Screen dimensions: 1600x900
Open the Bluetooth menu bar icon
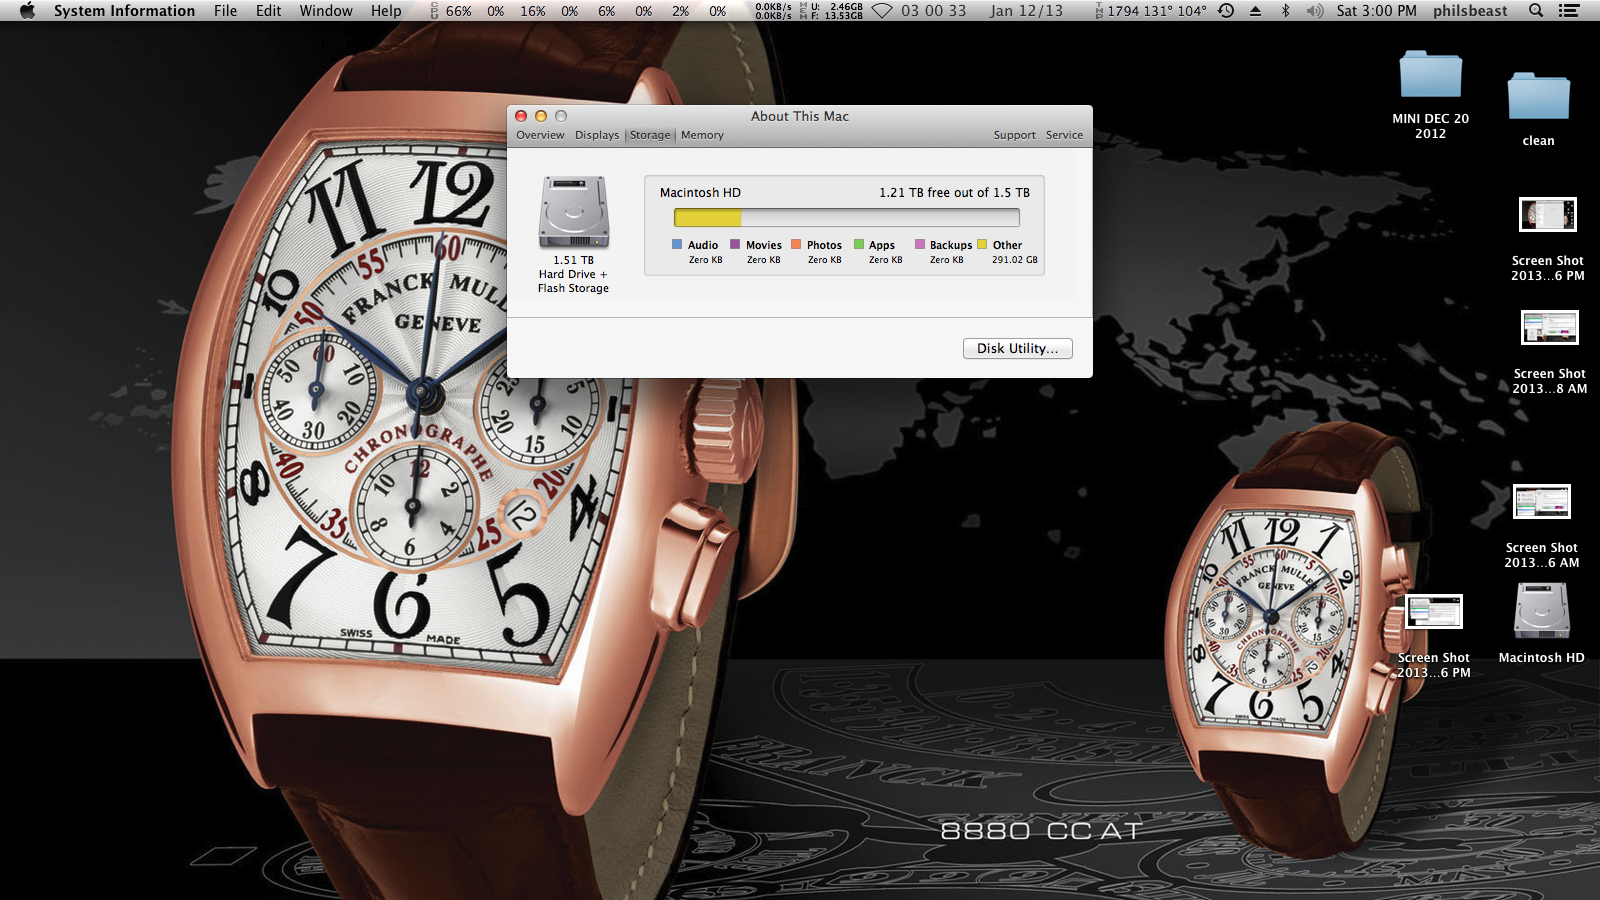[x=1286, y=11]
